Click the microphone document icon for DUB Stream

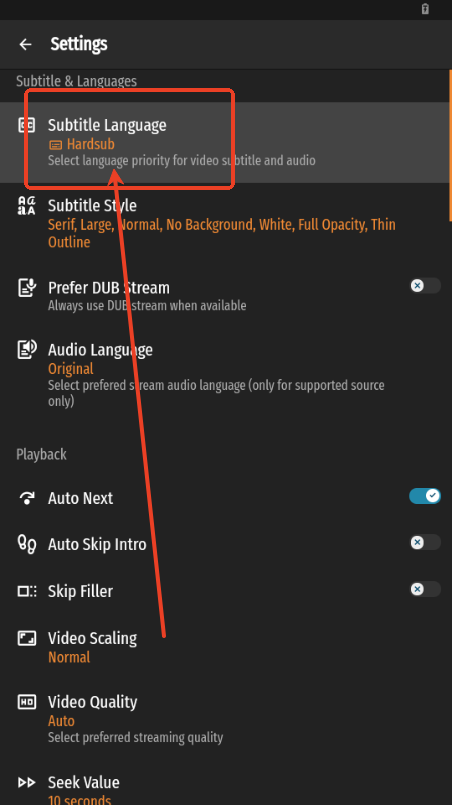[x=27, y=288]
